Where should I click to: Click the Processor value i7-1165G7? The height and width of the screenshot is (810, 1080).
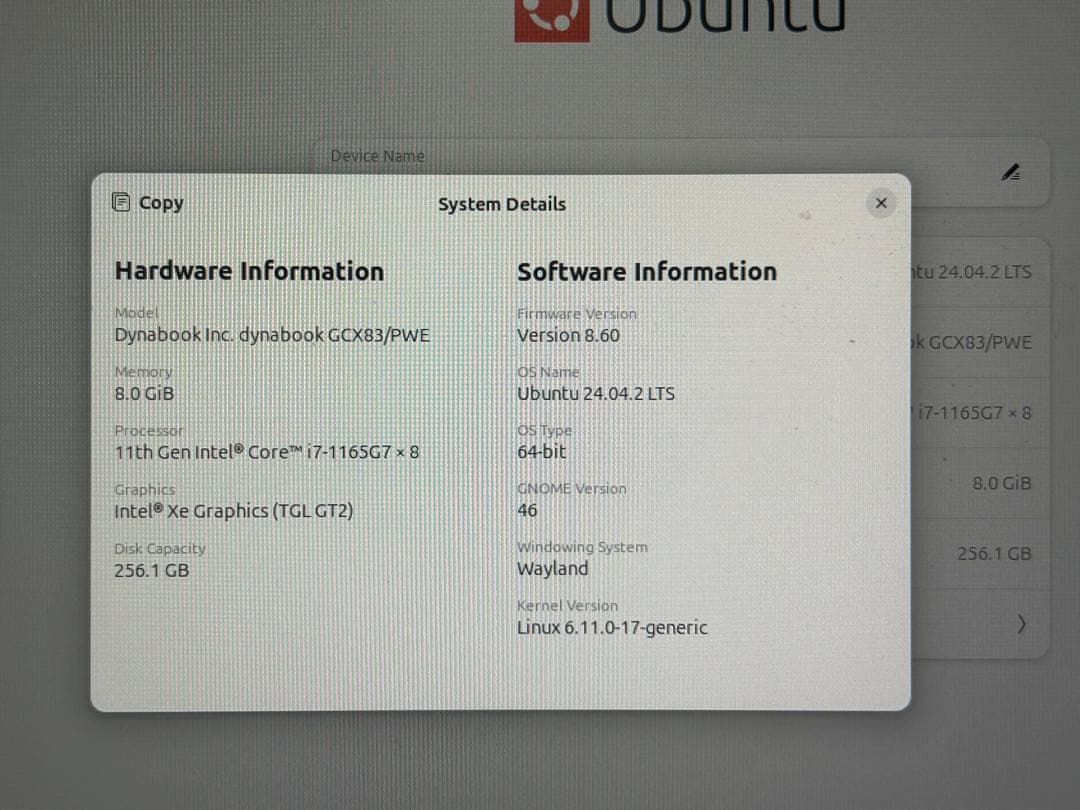tap(266, 452)
